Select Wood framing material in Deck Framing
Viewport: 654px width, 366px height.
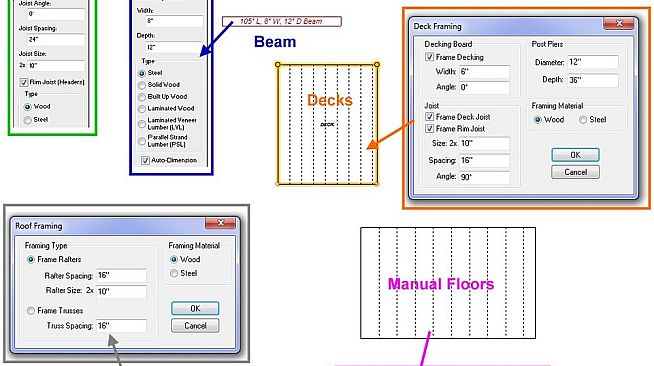coord(538,120)
